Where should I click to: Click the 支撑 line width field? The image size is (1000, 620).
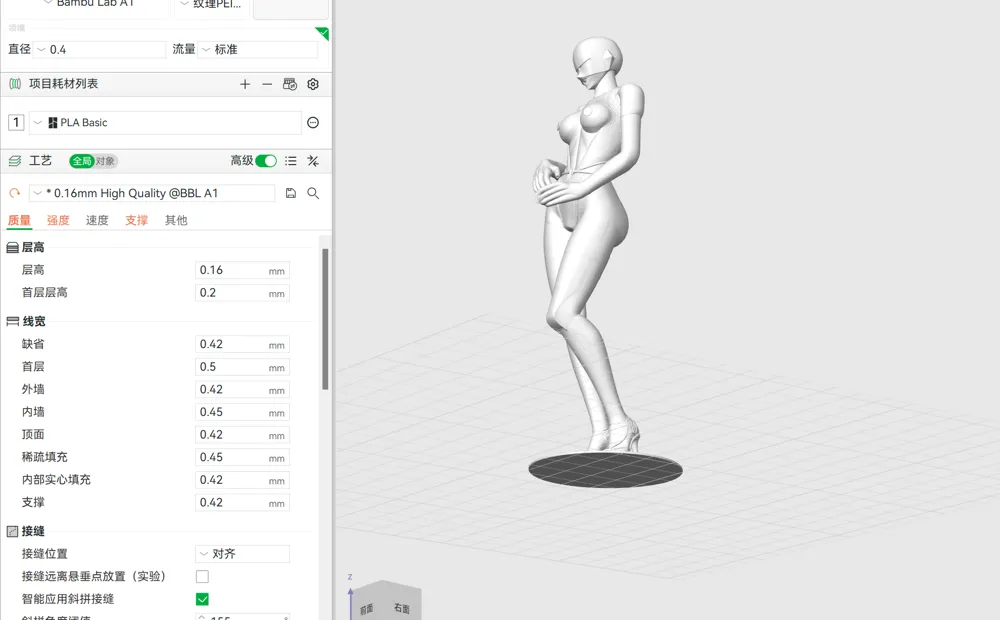pos(242,503)
